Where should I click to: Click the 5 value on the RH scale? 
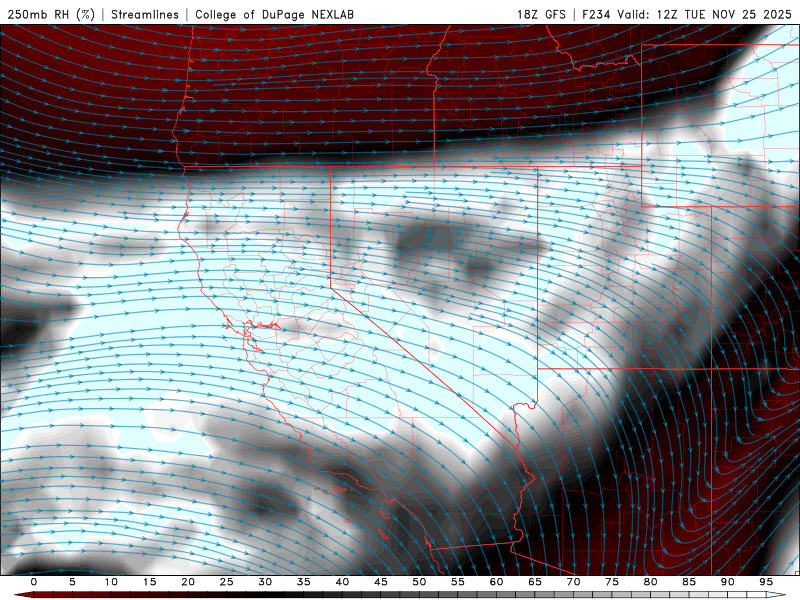(x=72, y=582)
